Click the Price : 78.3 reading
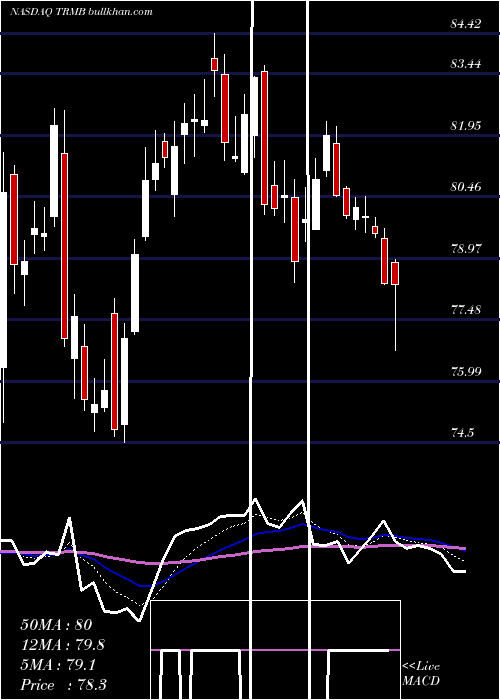 [63, 685]
